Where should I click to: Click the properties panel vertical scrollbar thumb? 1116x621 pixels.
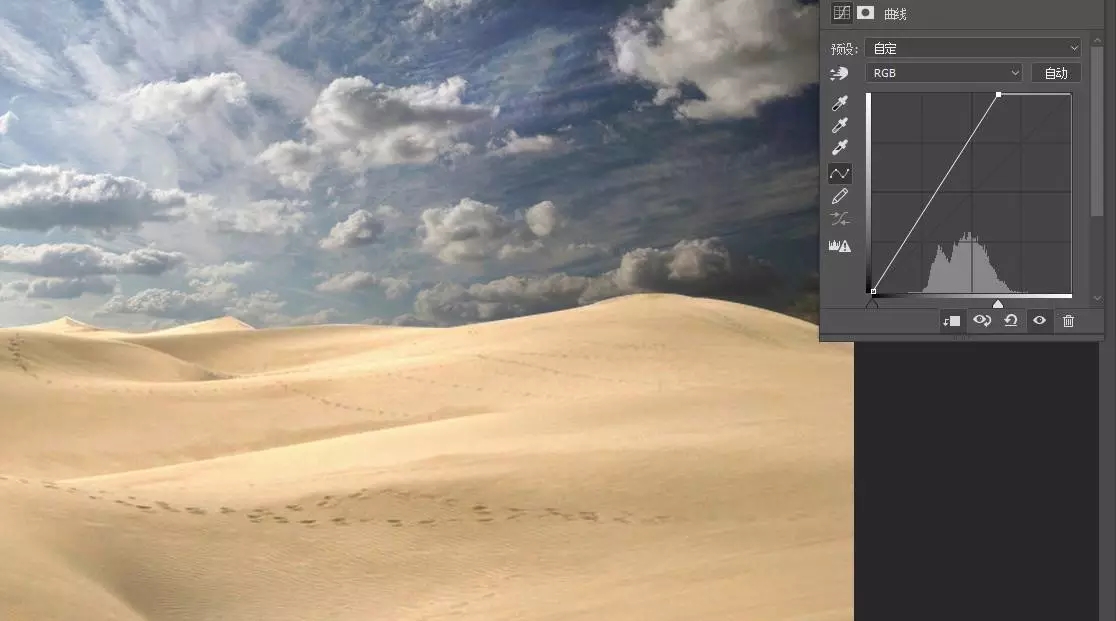point(1097,132)
